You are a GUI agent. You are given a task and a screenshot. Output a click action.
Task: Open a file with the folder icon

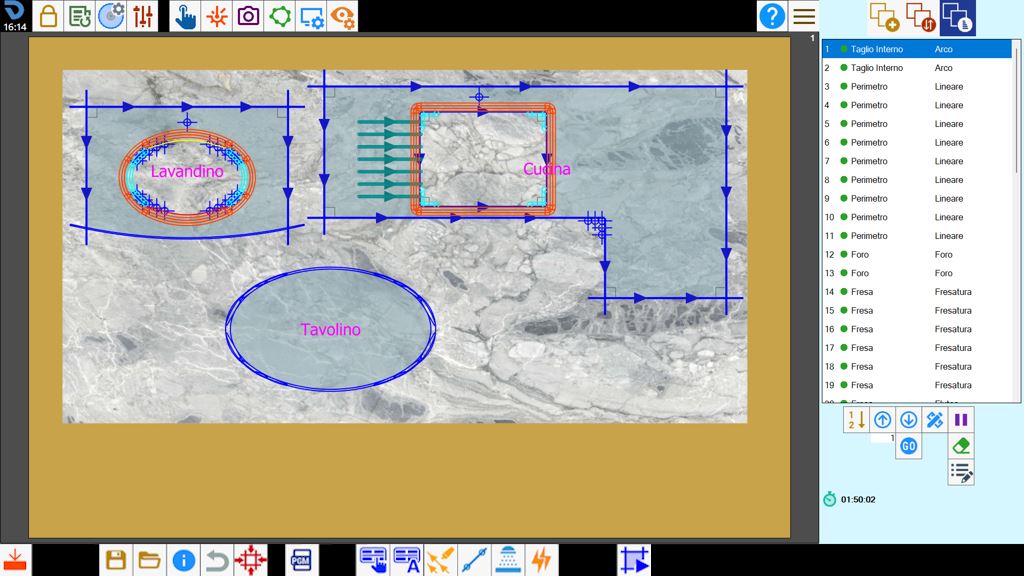pos(150,560)
